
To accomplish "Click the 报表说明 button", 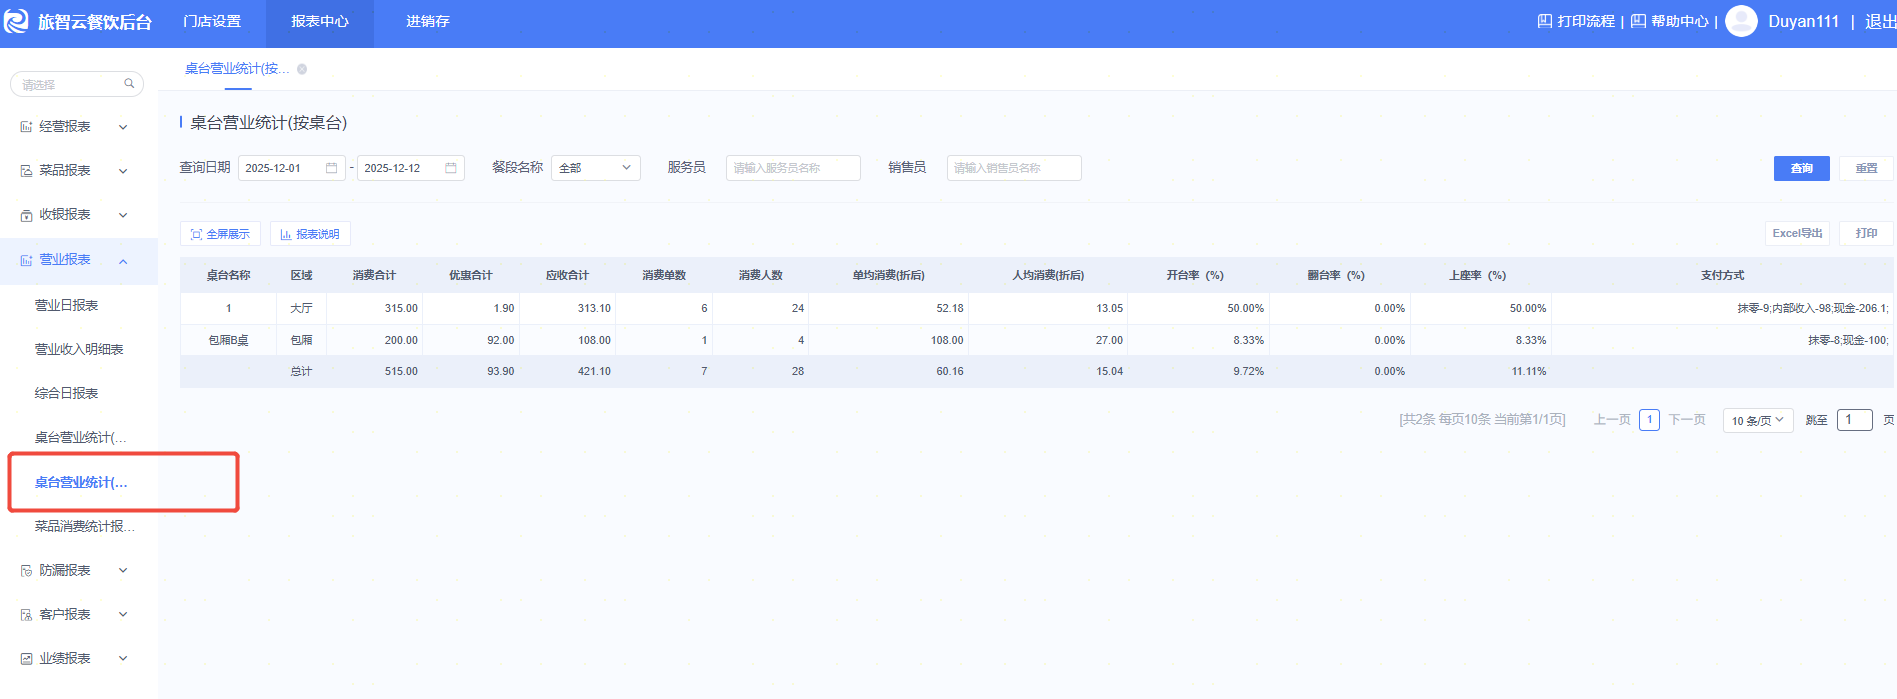I will (x=310, y=234).
